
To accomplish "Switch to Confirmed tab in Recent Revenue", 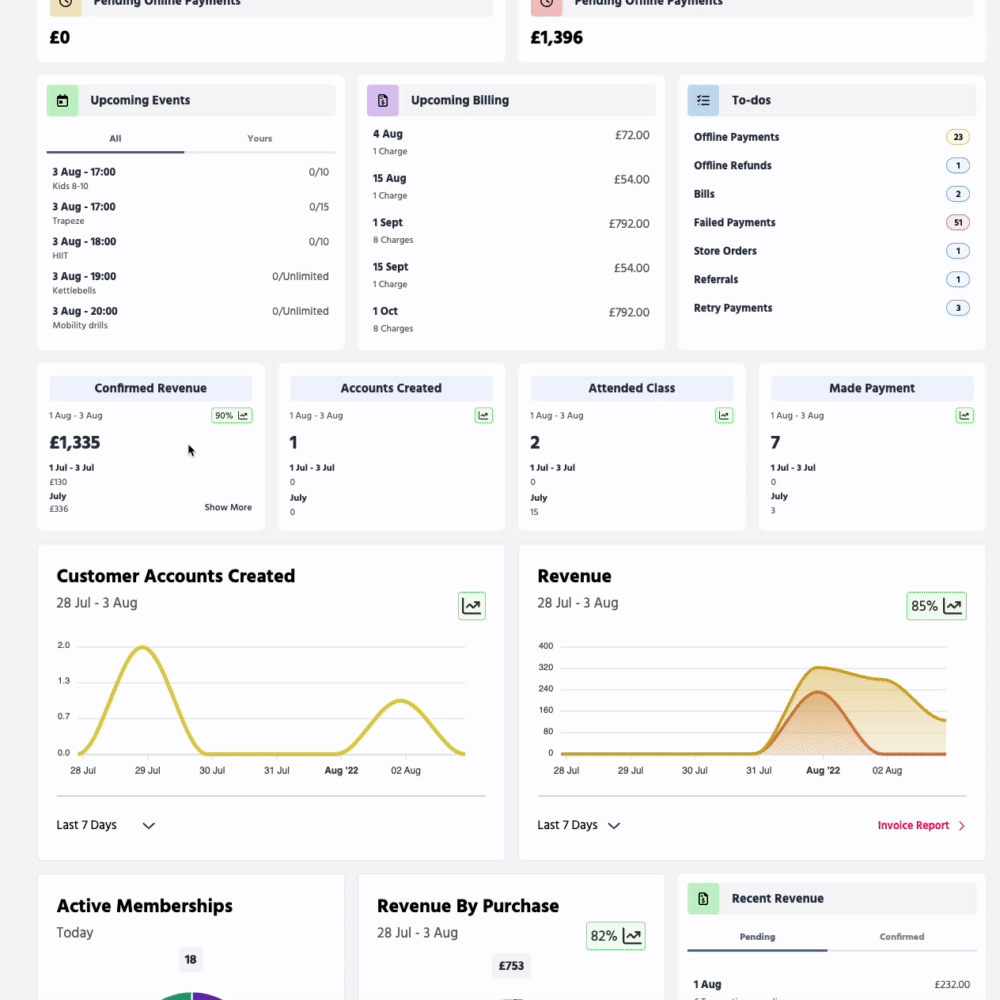I will coord(901,937).
